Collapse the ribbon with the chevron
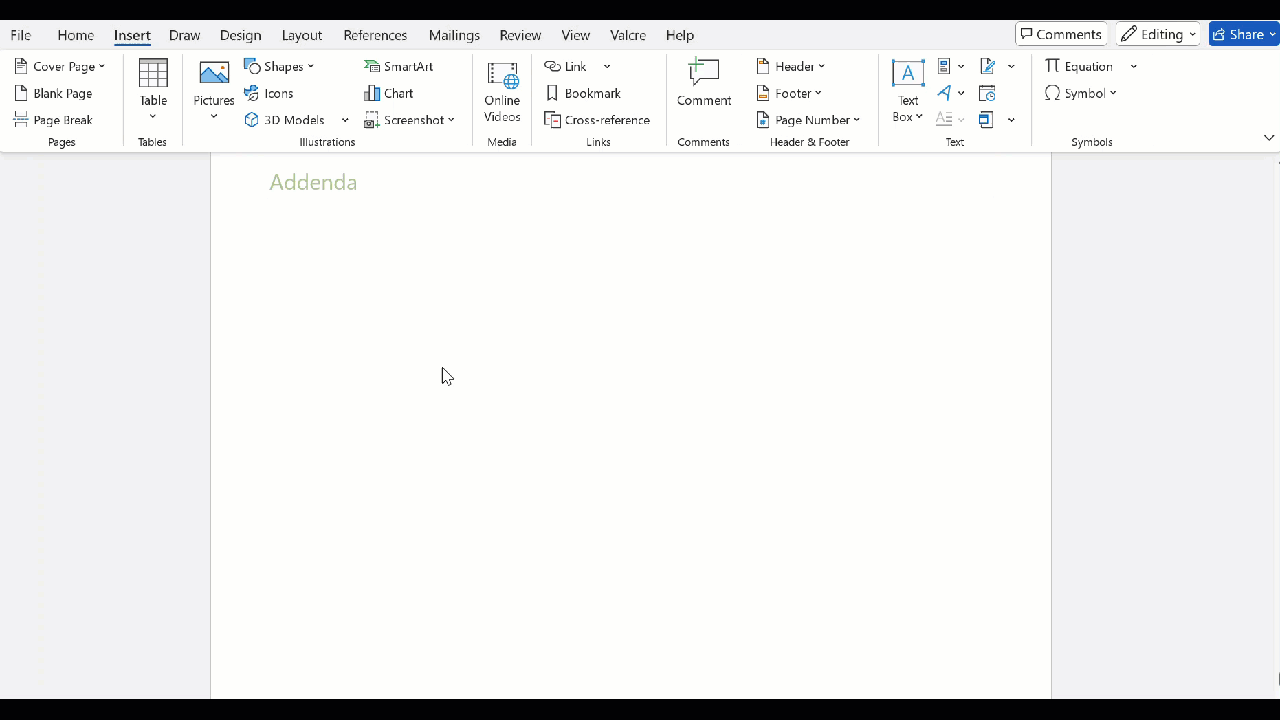This screenshot has height=720, width=1280. [1269, 138]
